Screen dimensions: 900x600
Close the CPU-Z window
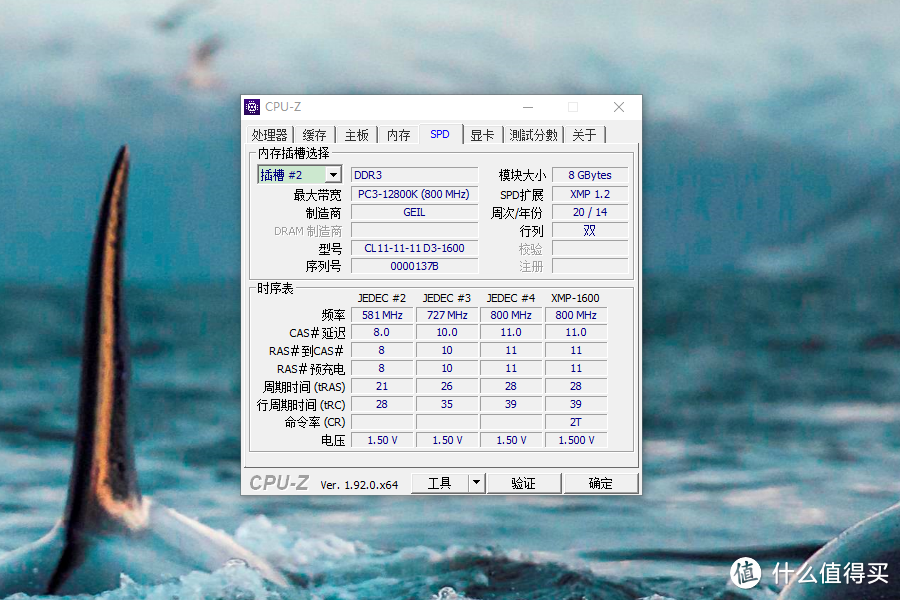(x=619, y=107)
